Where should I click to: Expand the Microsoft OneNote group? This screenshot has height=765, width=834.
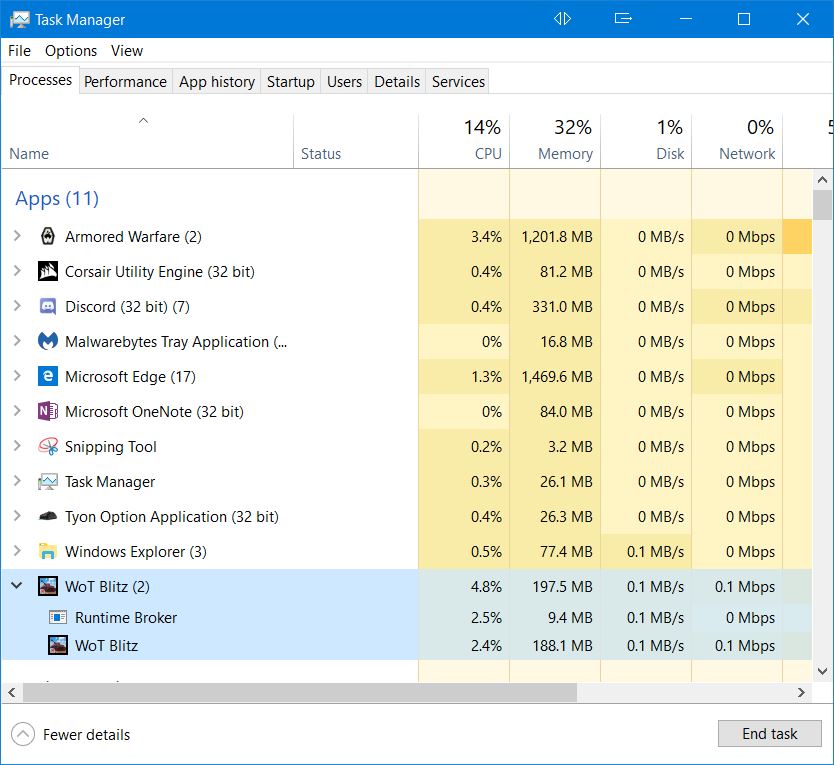[x=17, y=411]
